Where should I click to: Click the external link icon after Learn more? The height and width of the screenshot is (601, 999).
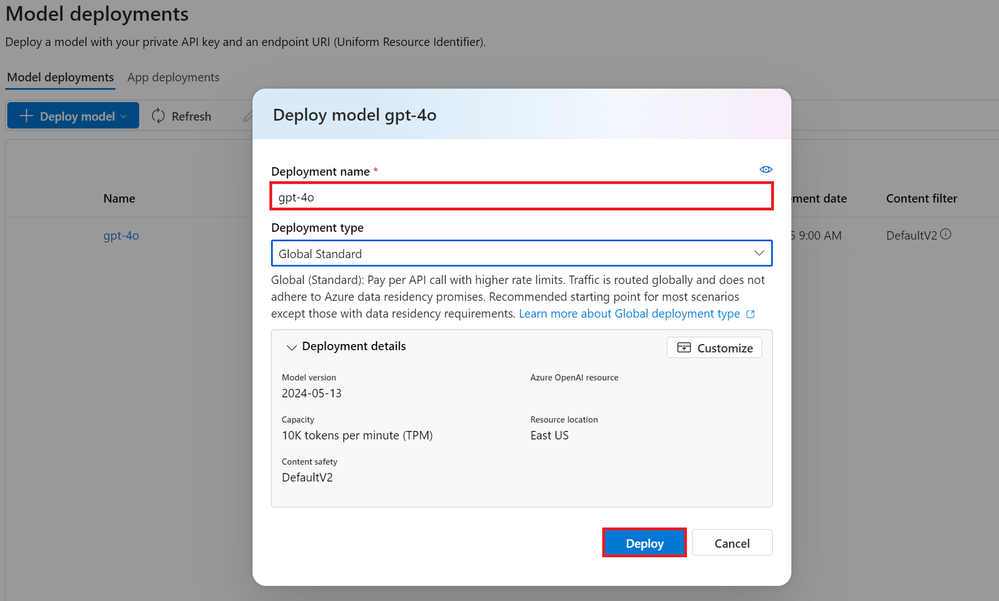751,314
